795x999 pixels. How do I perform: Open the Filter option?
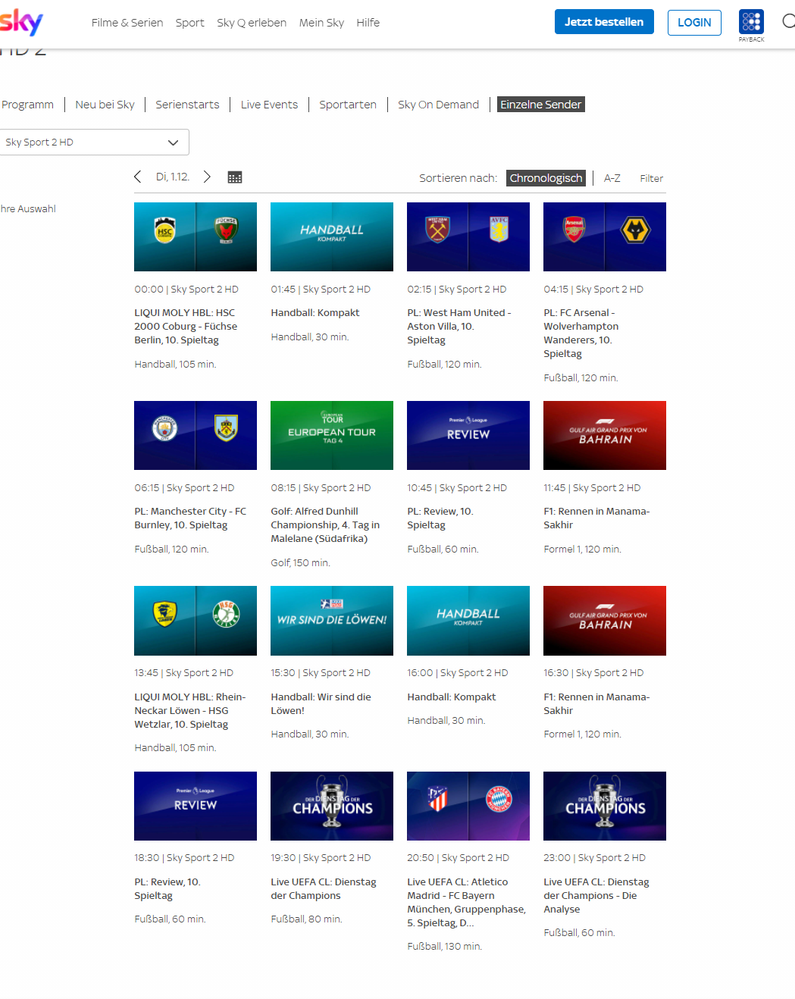tap(651, 178)
